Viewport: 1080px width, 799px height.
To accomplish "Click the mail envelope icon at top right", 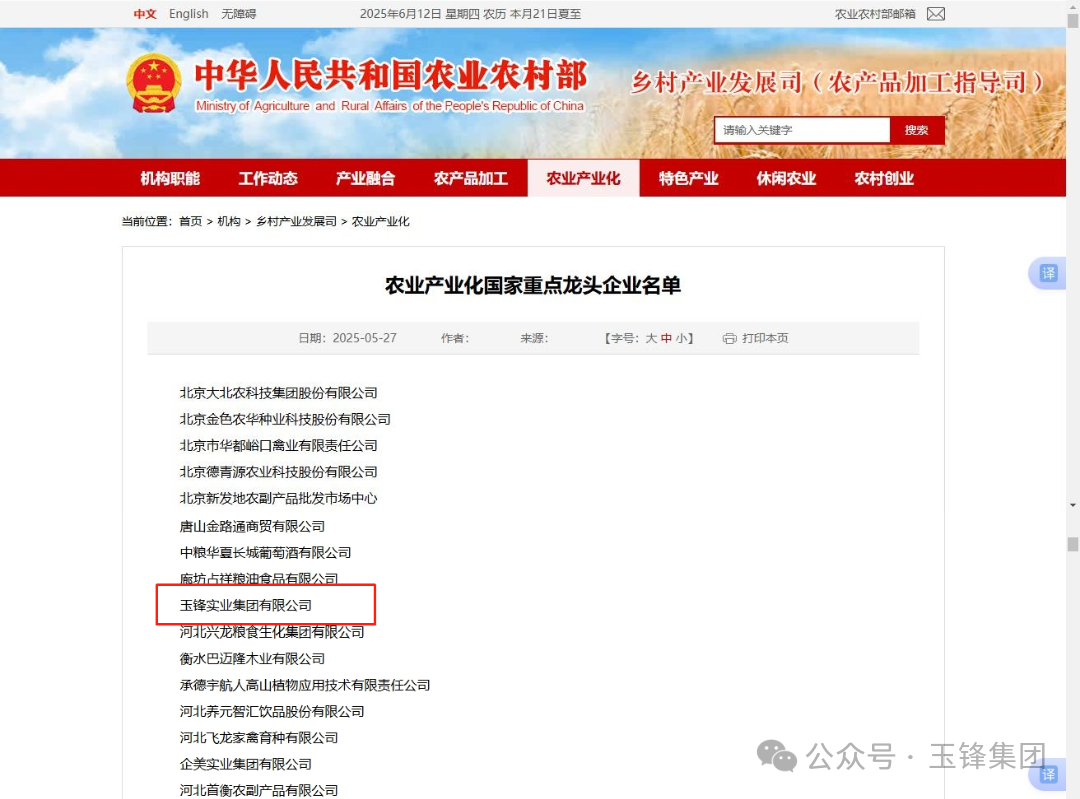I will point(935,14).
